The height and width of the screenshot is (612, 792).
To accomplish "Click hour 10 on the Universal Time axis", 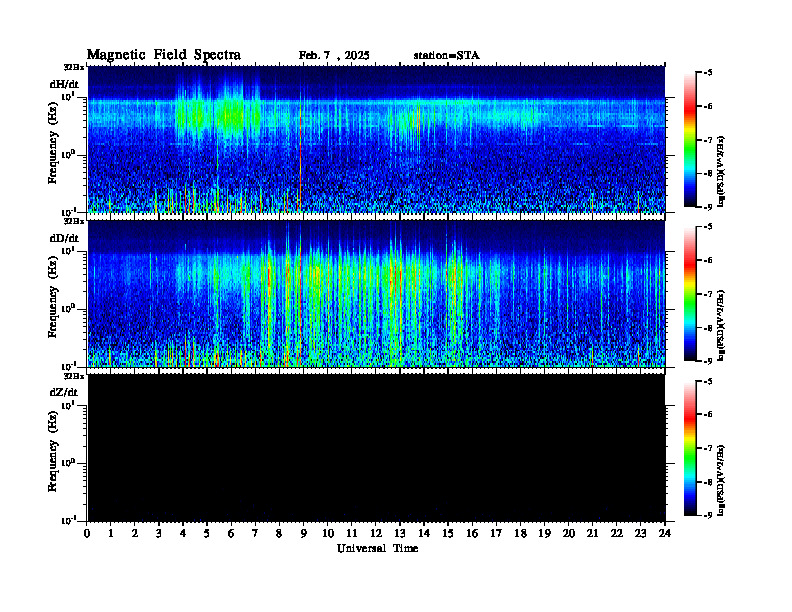I will pos(328,534).
